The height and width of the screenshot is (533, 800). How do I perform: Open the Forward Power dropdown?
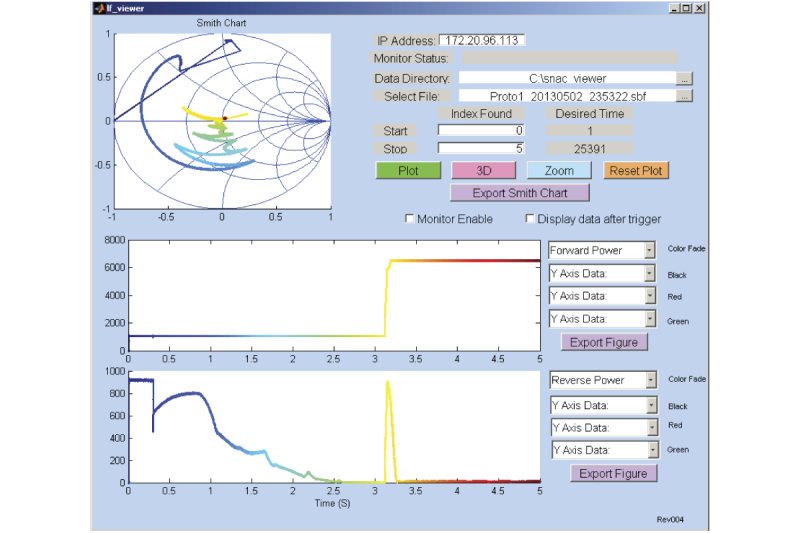pos(602,250)
